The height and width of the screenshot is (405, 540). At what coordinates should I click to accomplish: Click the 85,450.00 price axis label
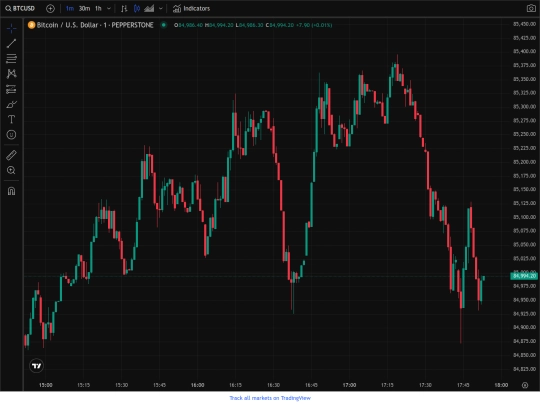tap(525, 24)
